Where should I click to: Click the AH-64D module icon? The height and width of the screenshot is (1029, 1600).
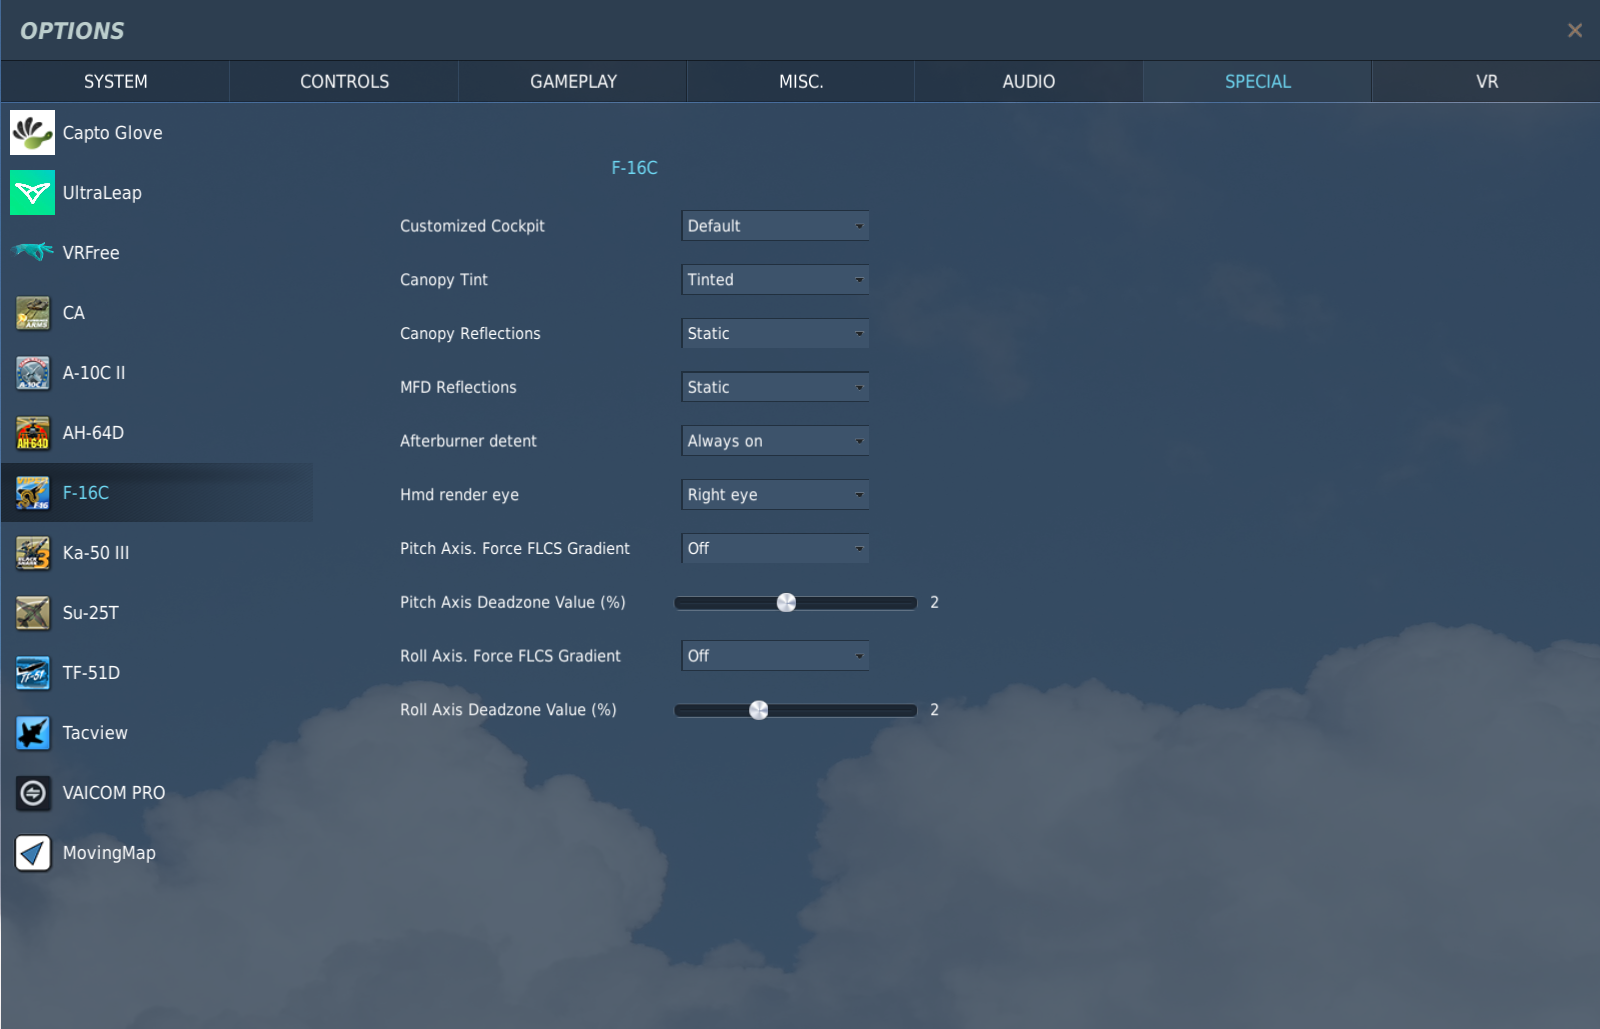(x=32, y=432)
